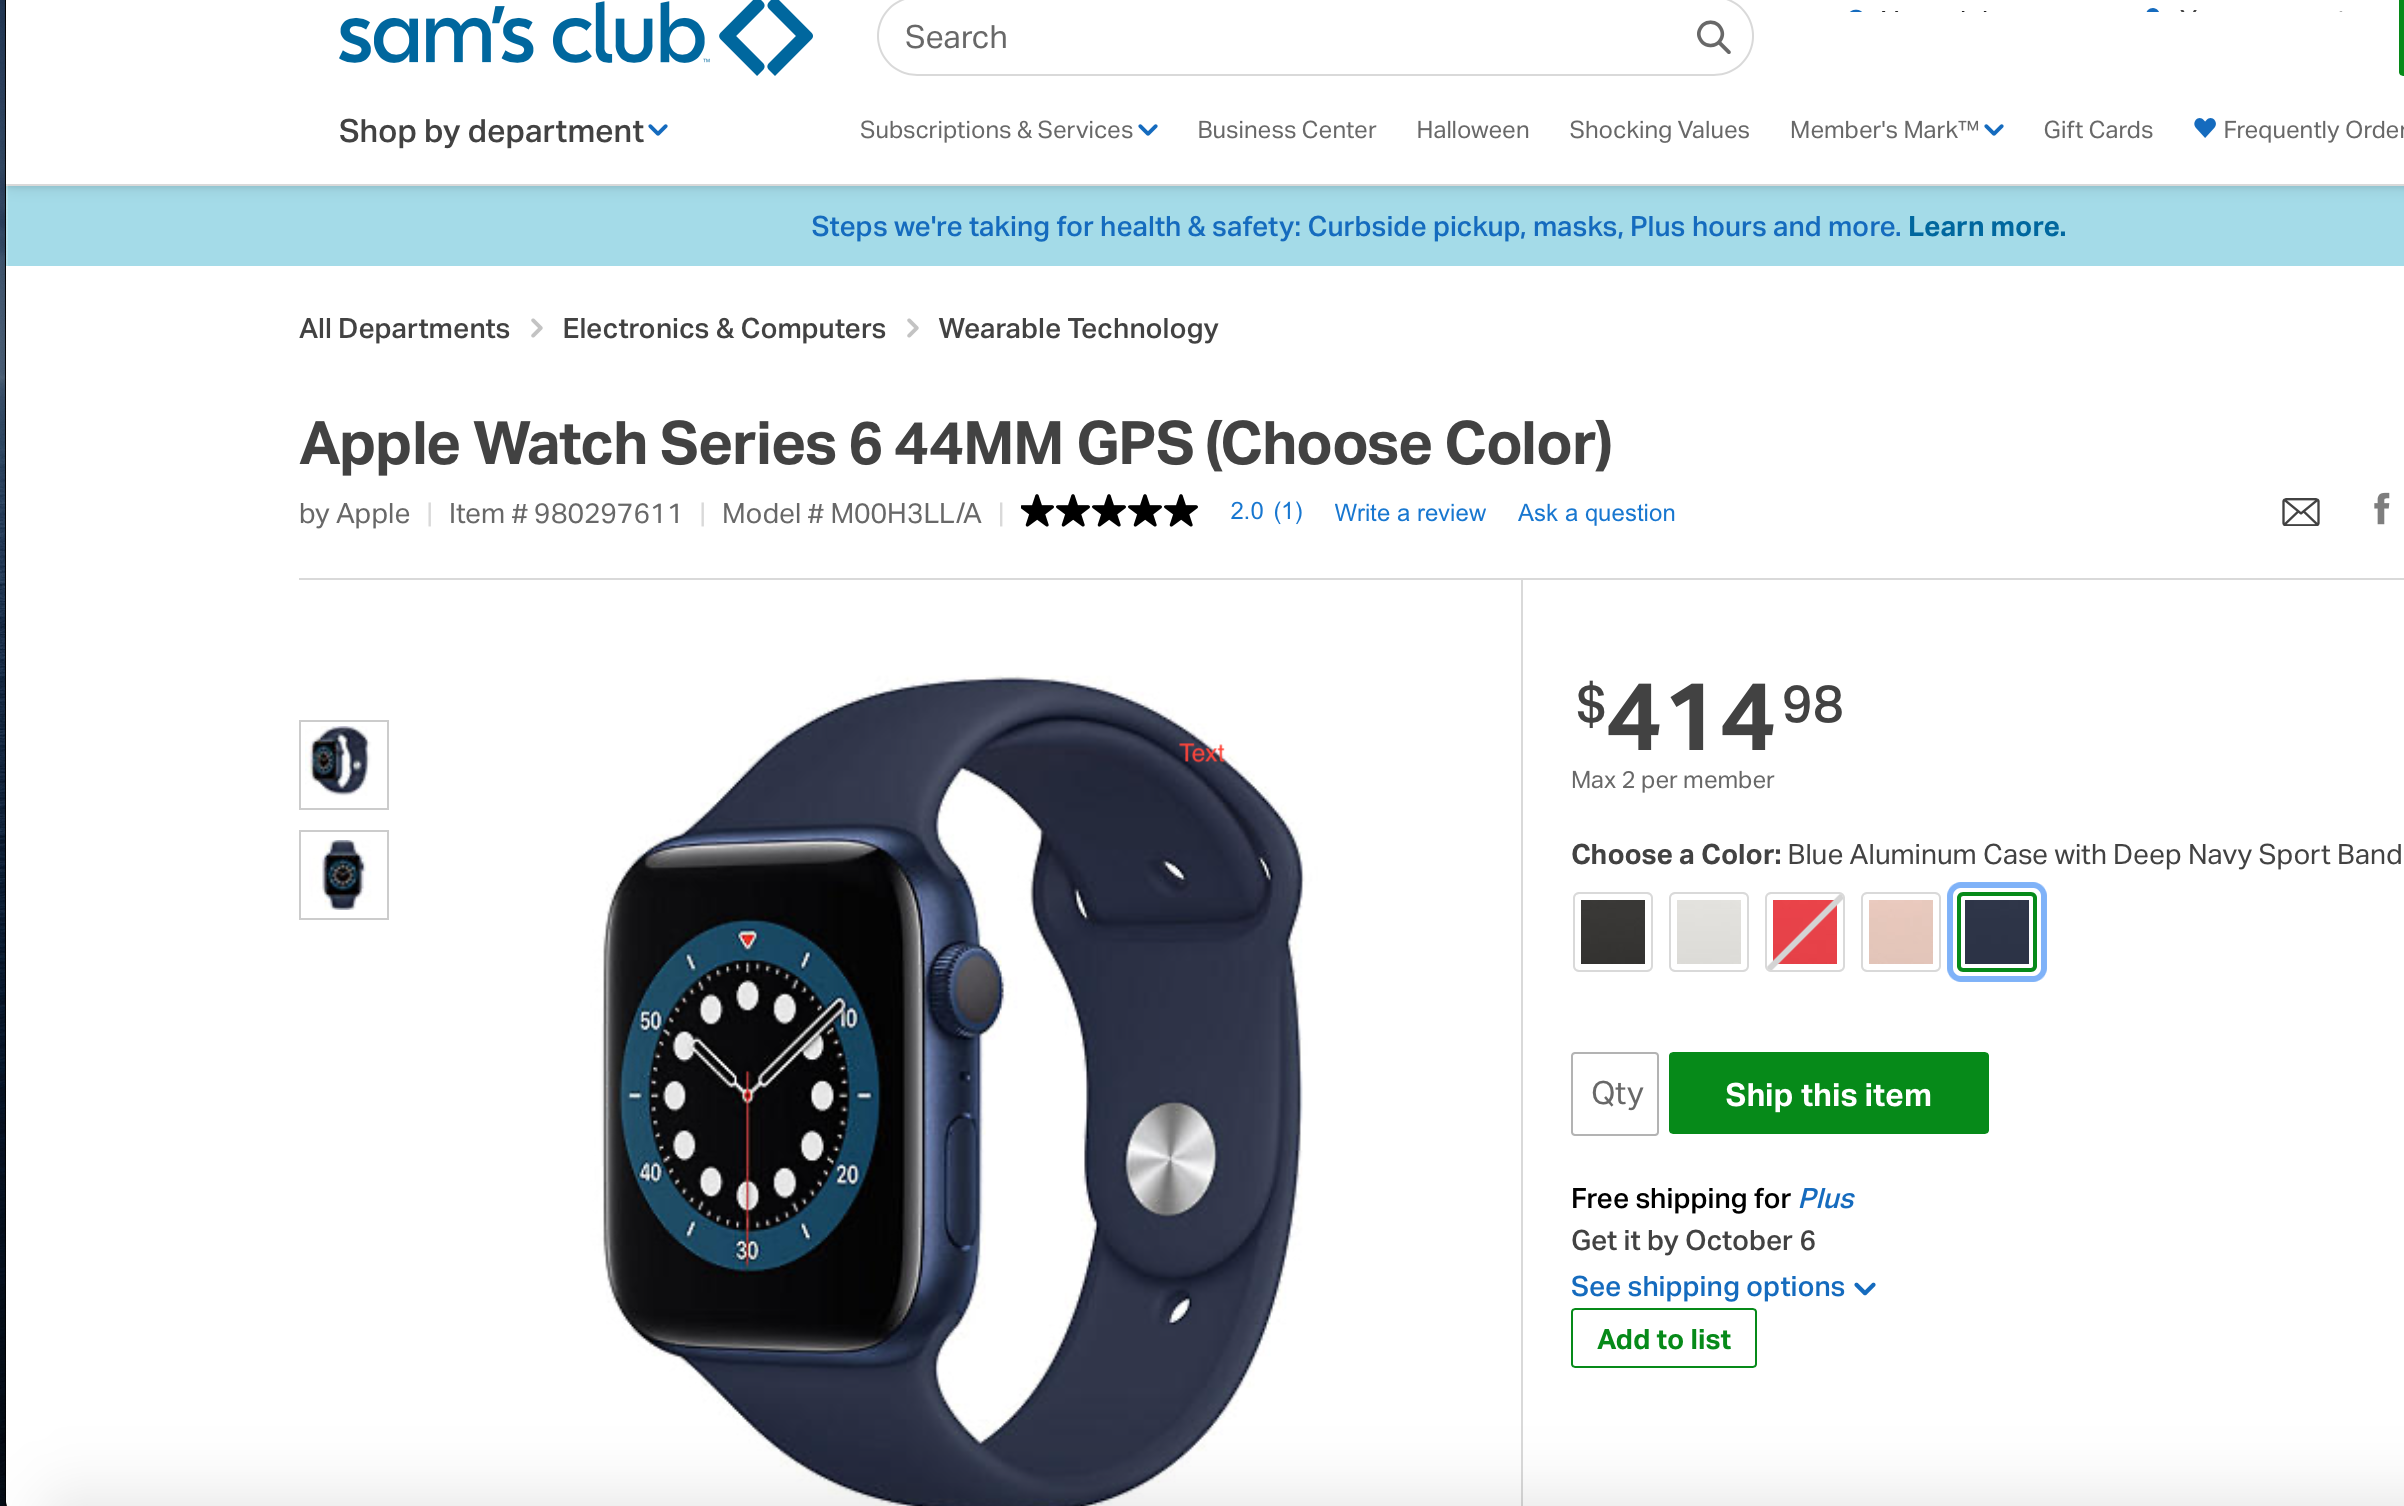Select the black color swatch
The image size is (2404, 1506).
point(1612,932)
